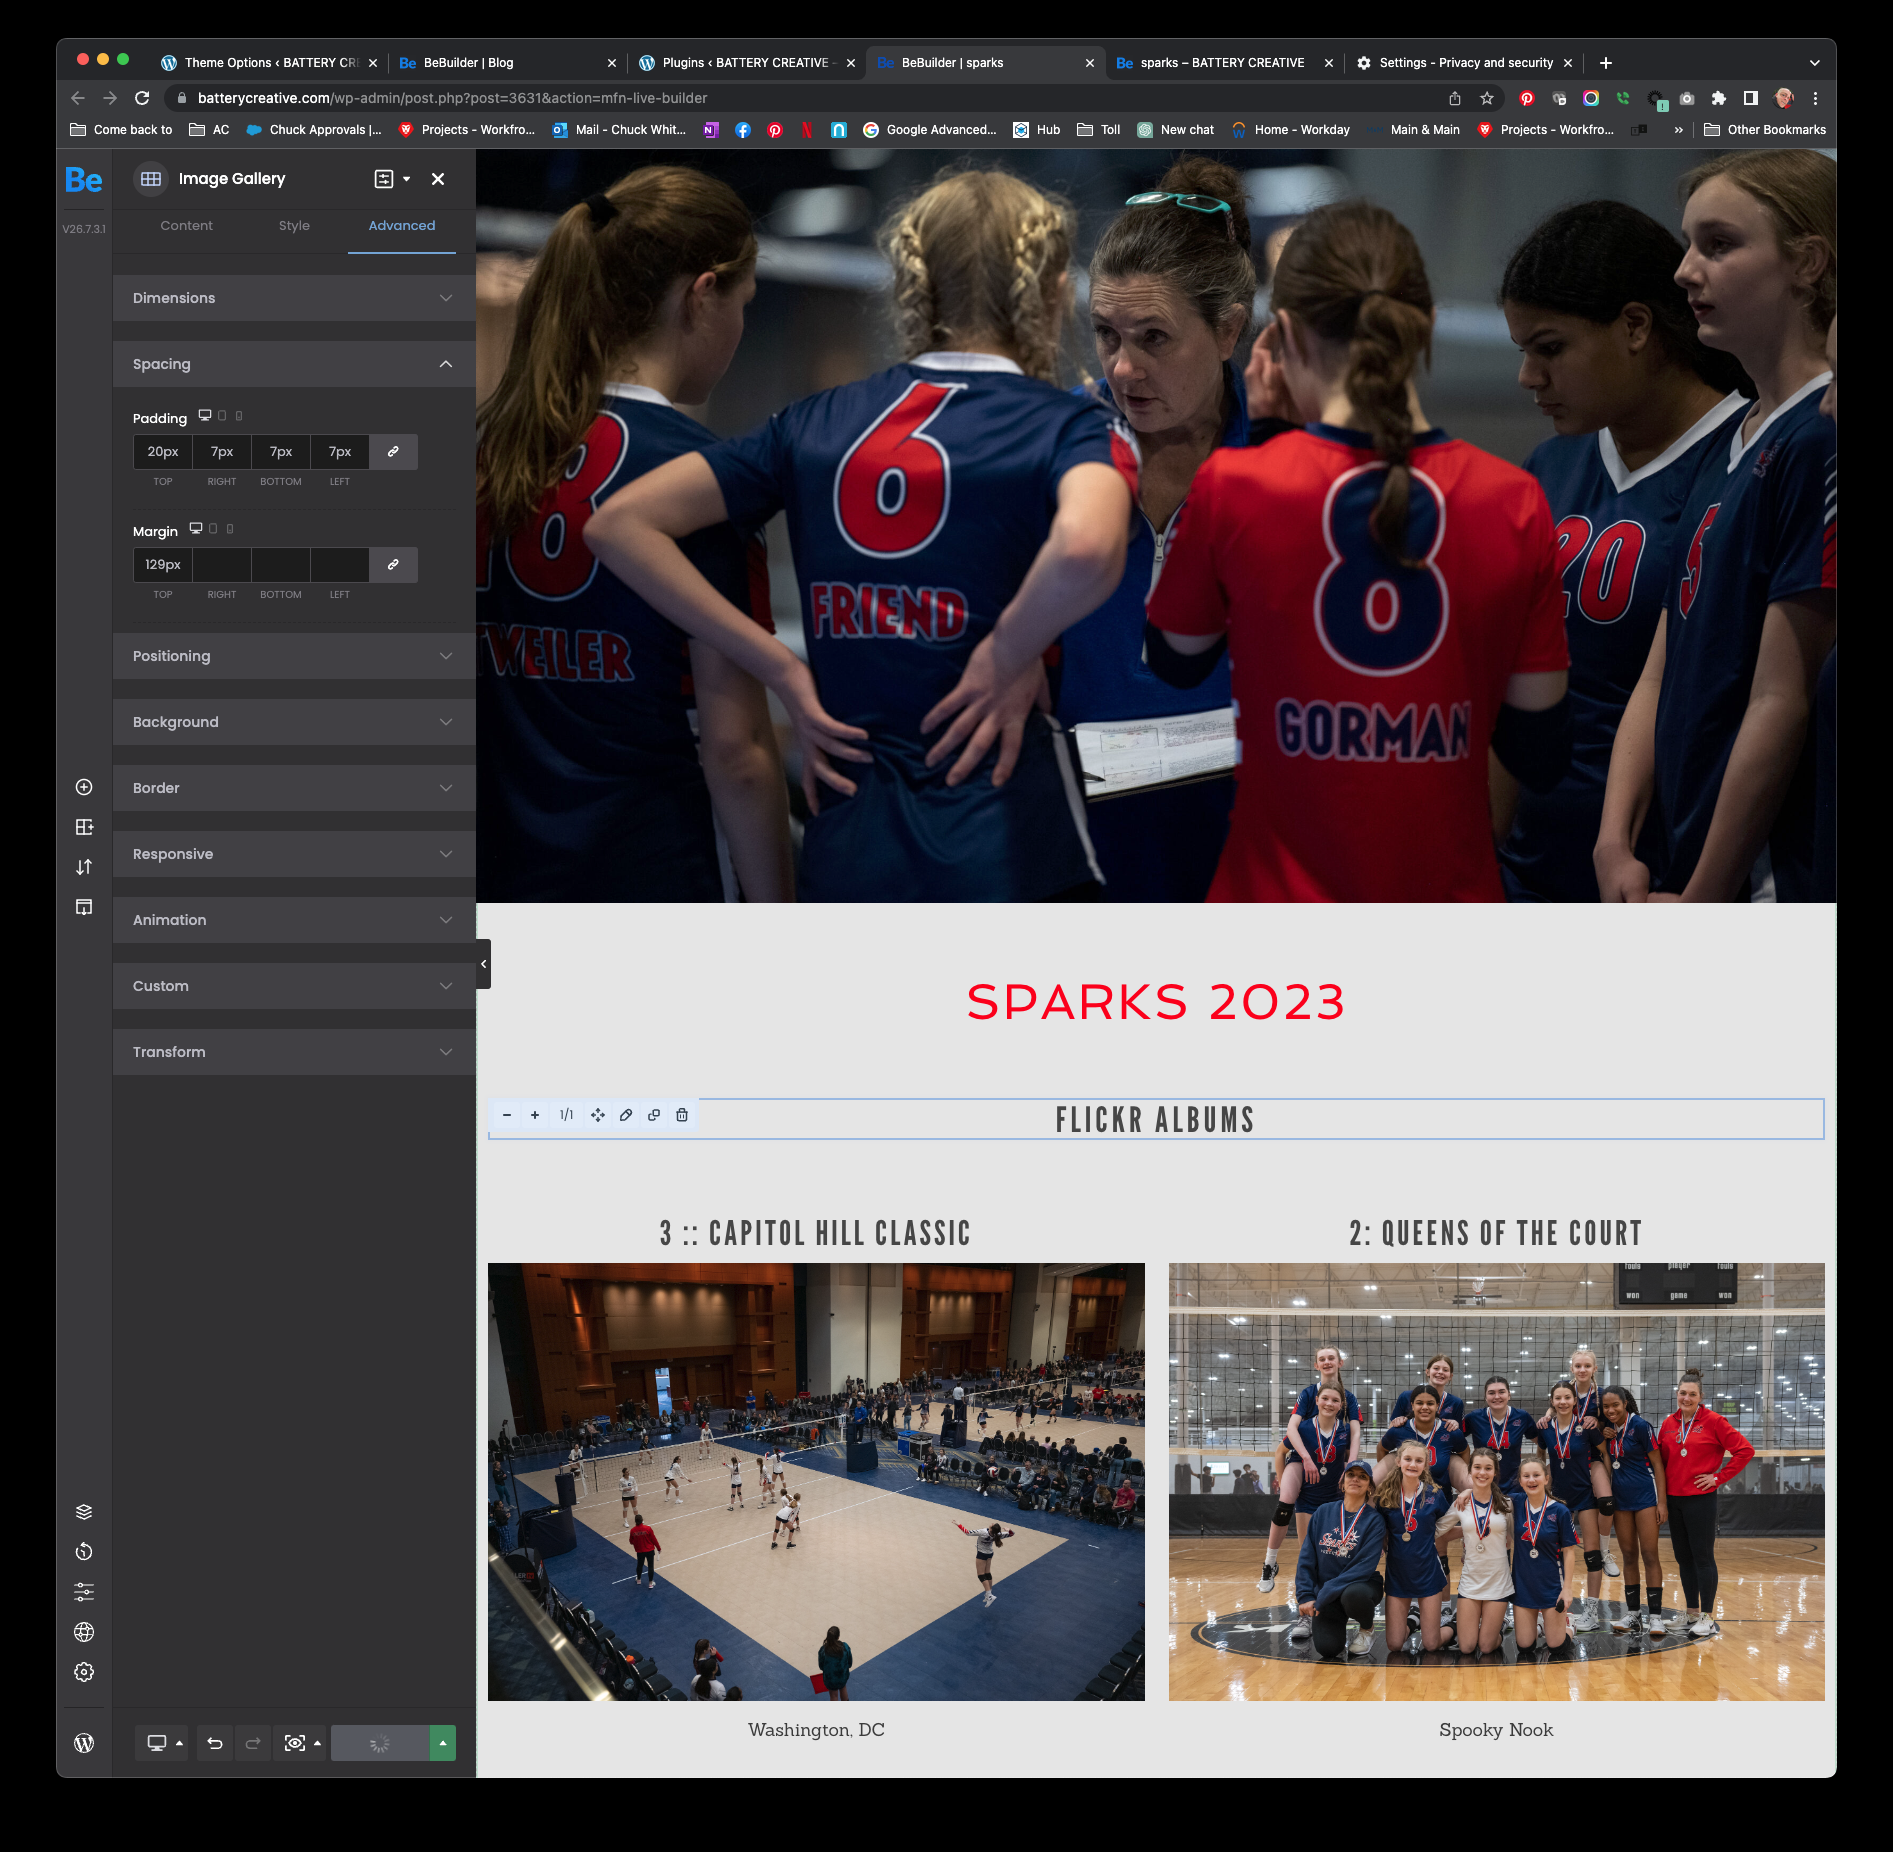Expand the Custom section
This screenshot has height=1852, width=1893.
click(294, 986)
